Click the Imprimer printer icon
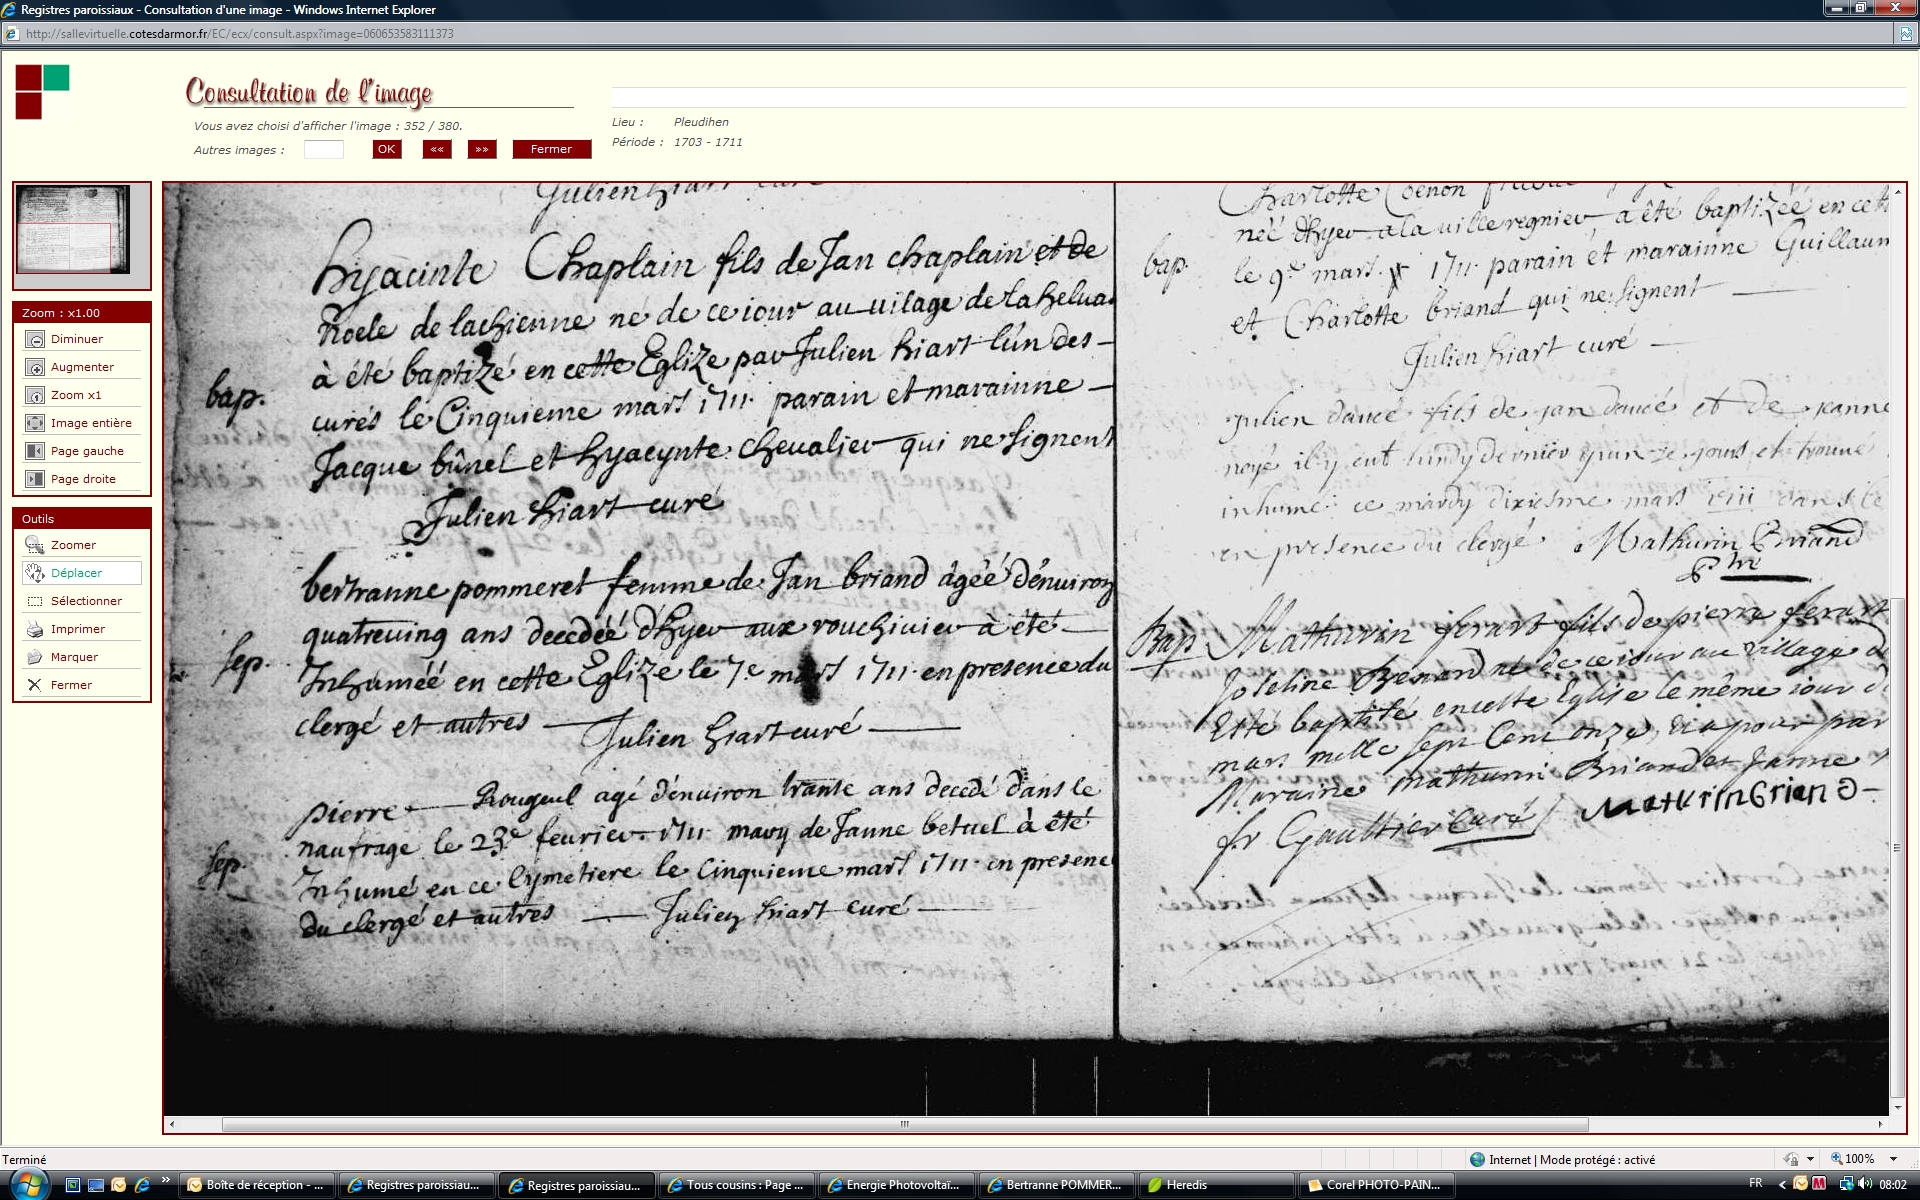Viewport: 1920px width, 1200px height. [35, 630]
